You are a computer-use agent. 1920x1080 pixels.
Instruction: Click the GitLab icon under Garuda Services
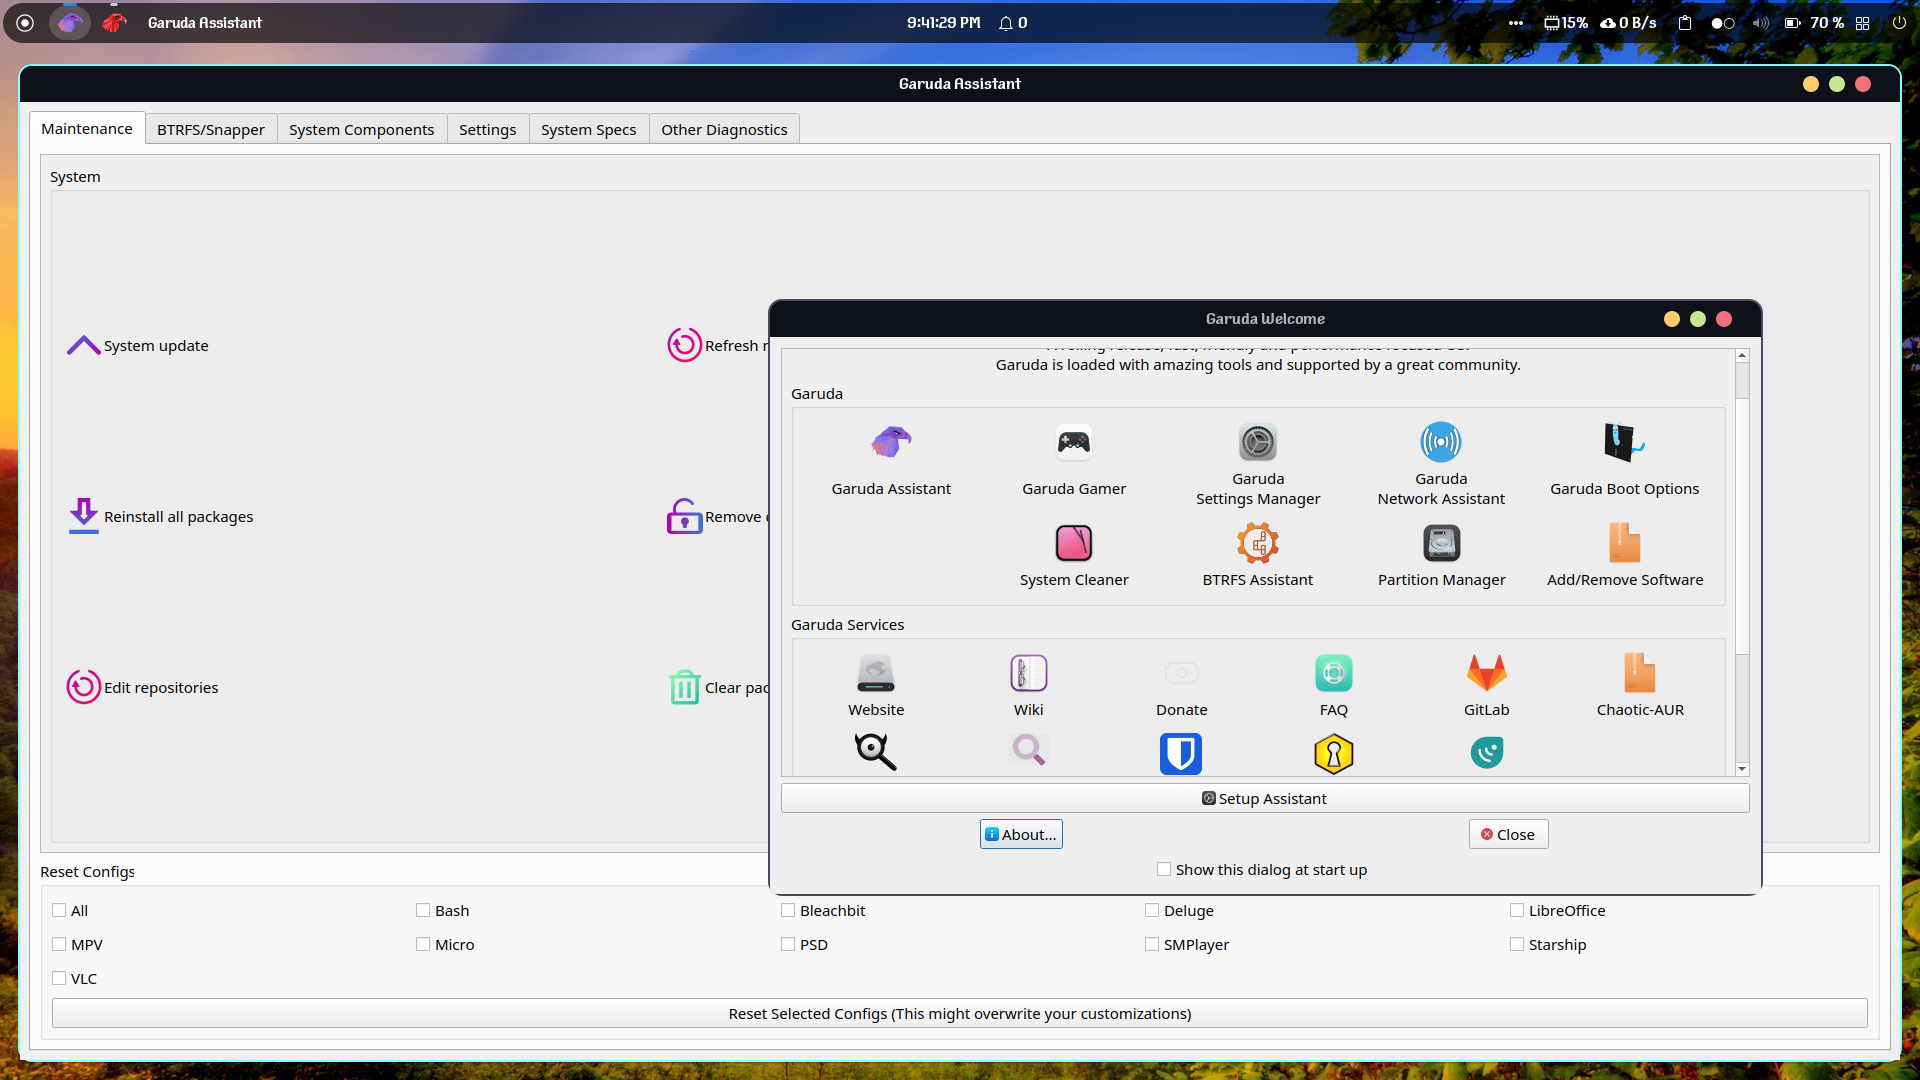point(1486,683)
